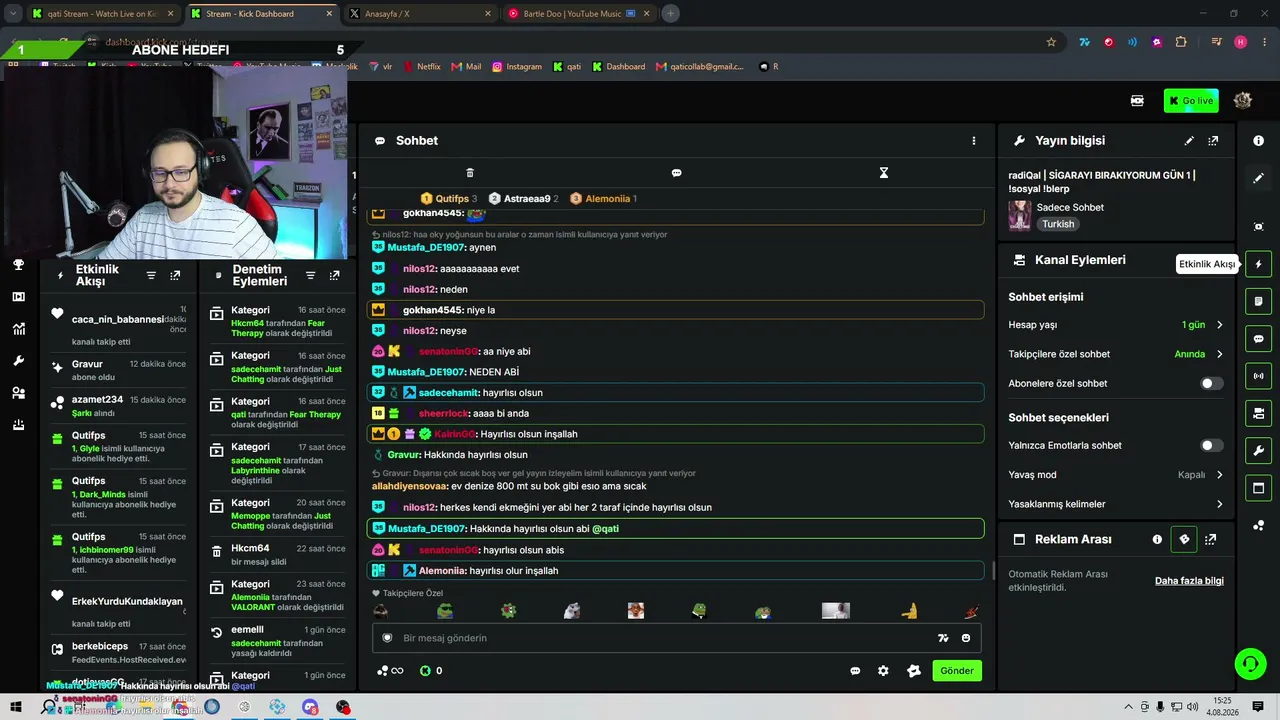This screenshot has height=720, width=1280.
Task: Switch to the Bartle Doo YouTube Music tab
Action: point(578,14)
